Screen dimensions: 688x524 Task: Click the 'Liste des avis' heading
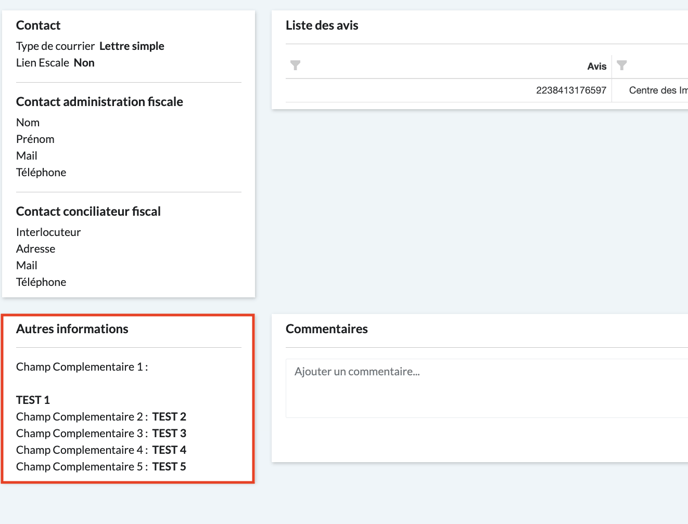321,25
